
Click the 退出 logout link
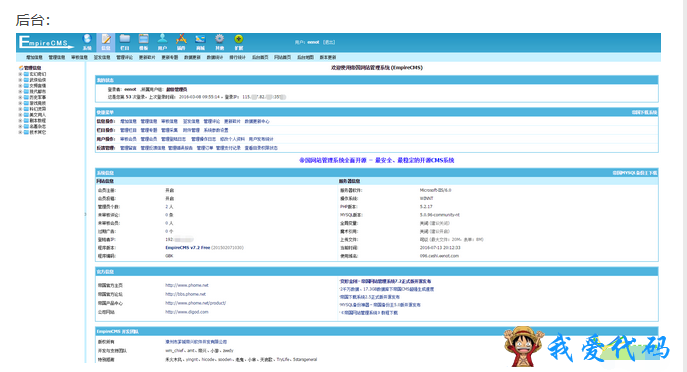(x=329, y=42)
